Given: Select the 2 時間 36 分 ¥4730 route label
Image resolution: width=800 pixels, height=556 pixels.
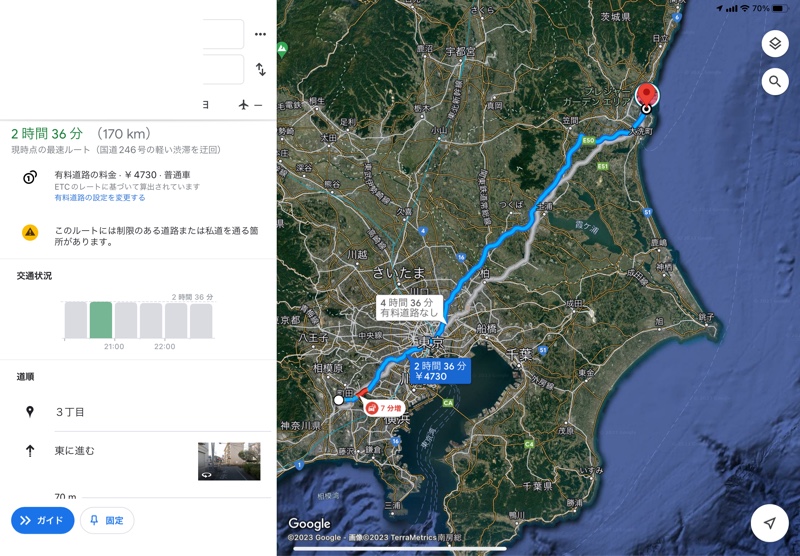Looking at the screenshot, I should pyautogui.click(x=440, y=371).
